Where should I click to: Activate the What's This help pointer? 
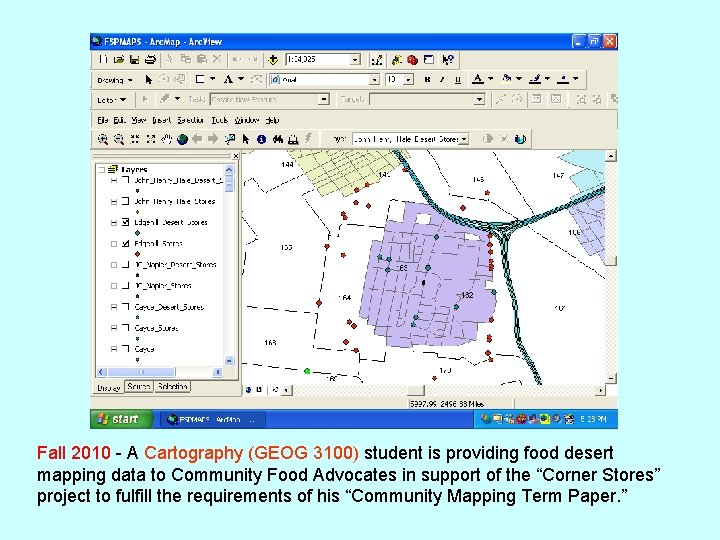coord(448,60)
